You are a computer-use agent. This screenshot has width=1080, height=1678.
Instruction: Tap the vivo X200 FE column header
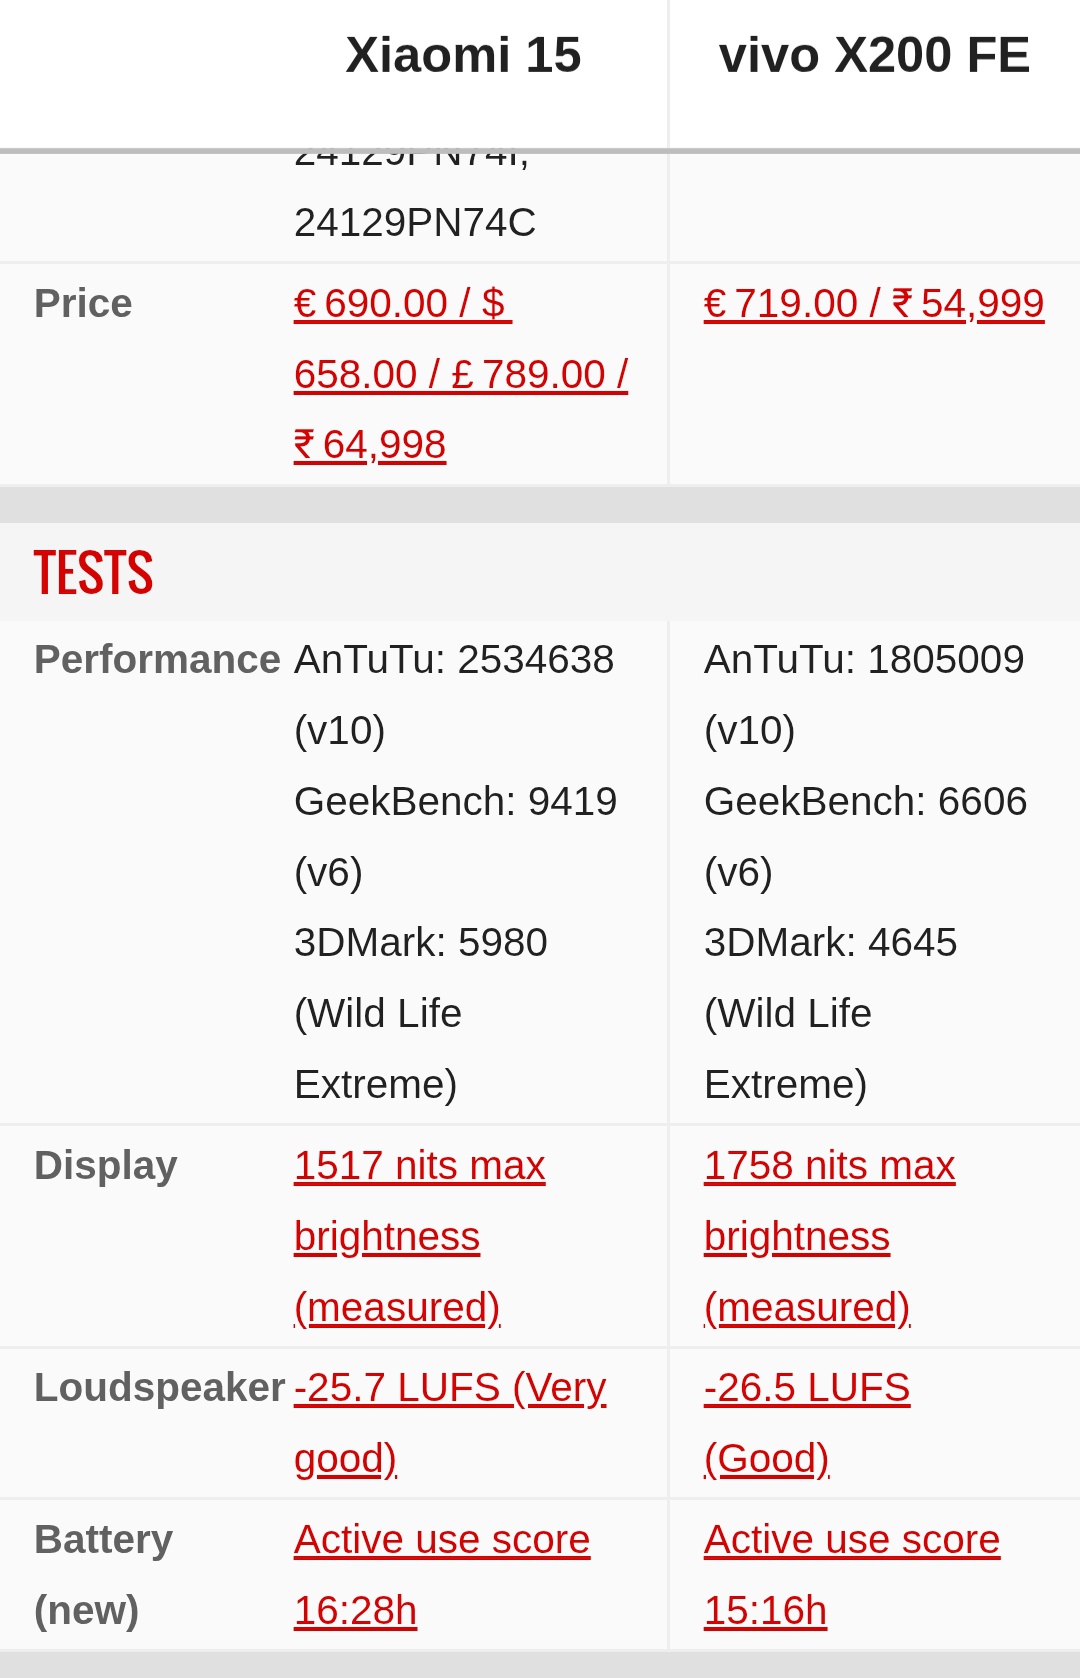point(874,55)
